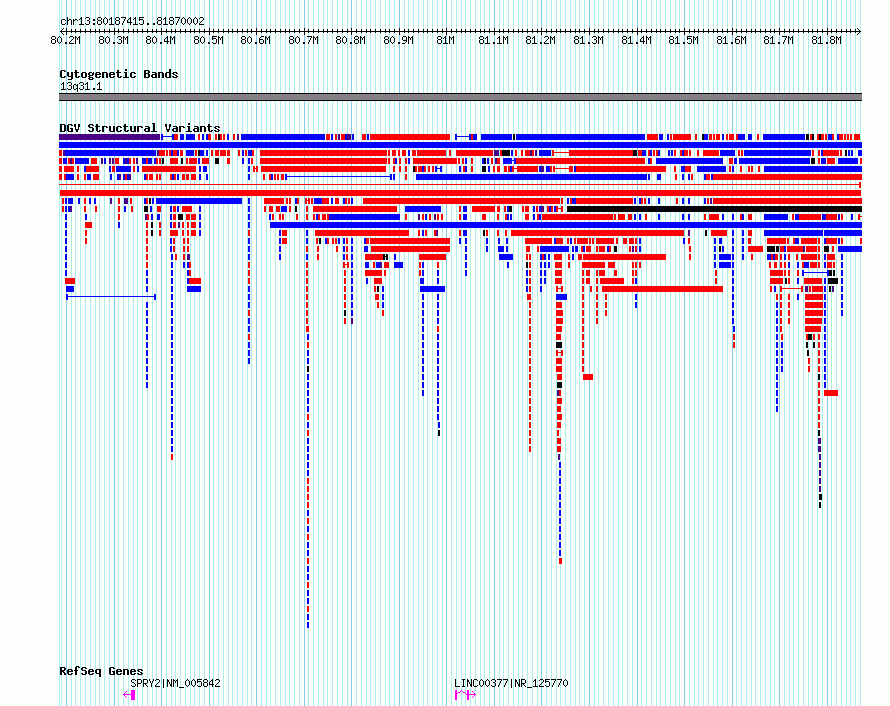
Task: Click thin blue capped variant line below 80.3M
Action: pyautogui.click(x=111, y=296)
